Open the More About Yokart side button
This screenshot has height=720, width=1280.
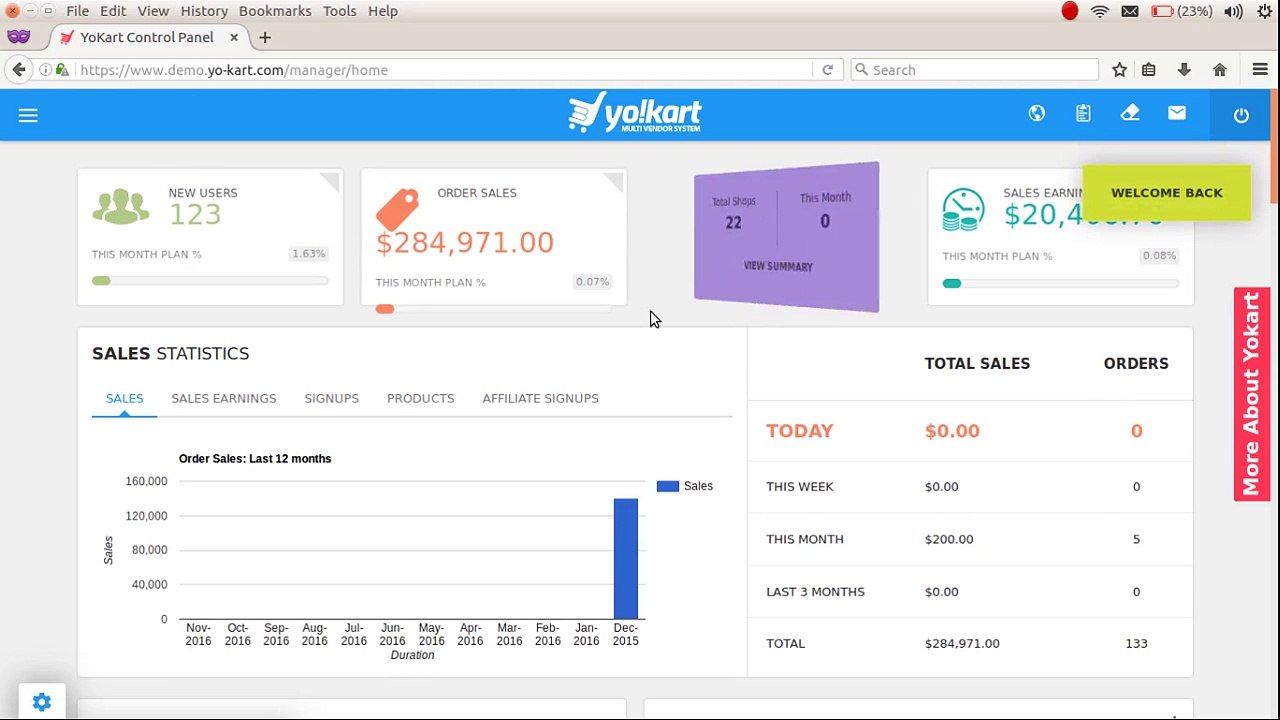pos(1251,394)
